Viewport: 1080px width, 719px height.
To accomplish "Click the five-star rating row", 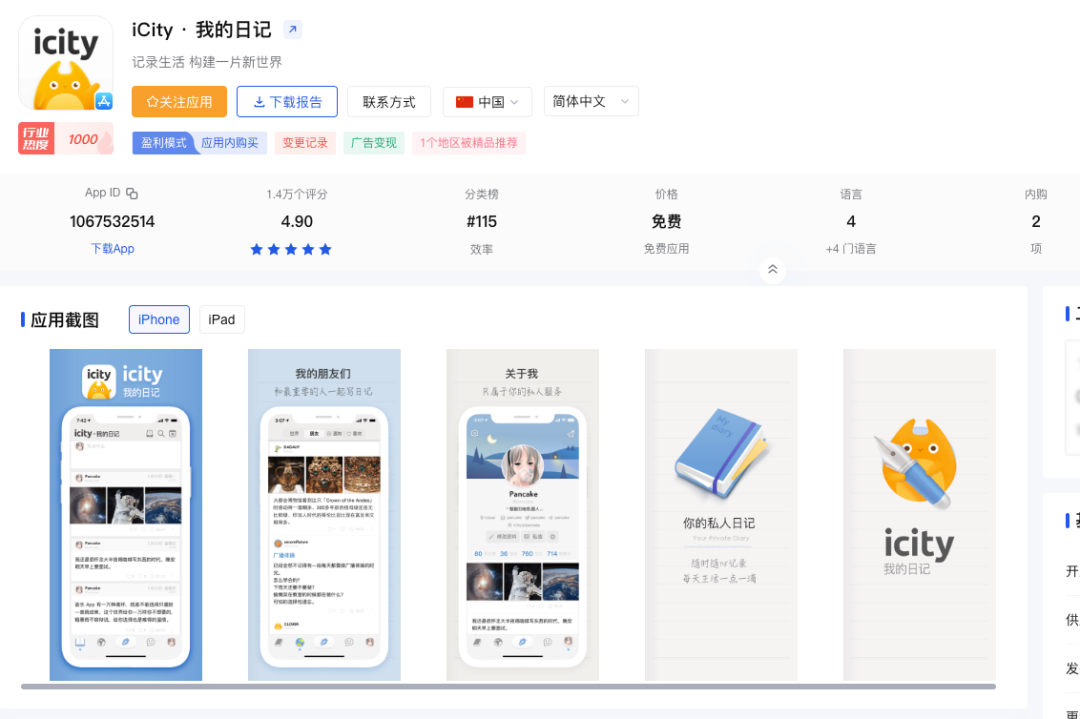I will coord(291,249).
